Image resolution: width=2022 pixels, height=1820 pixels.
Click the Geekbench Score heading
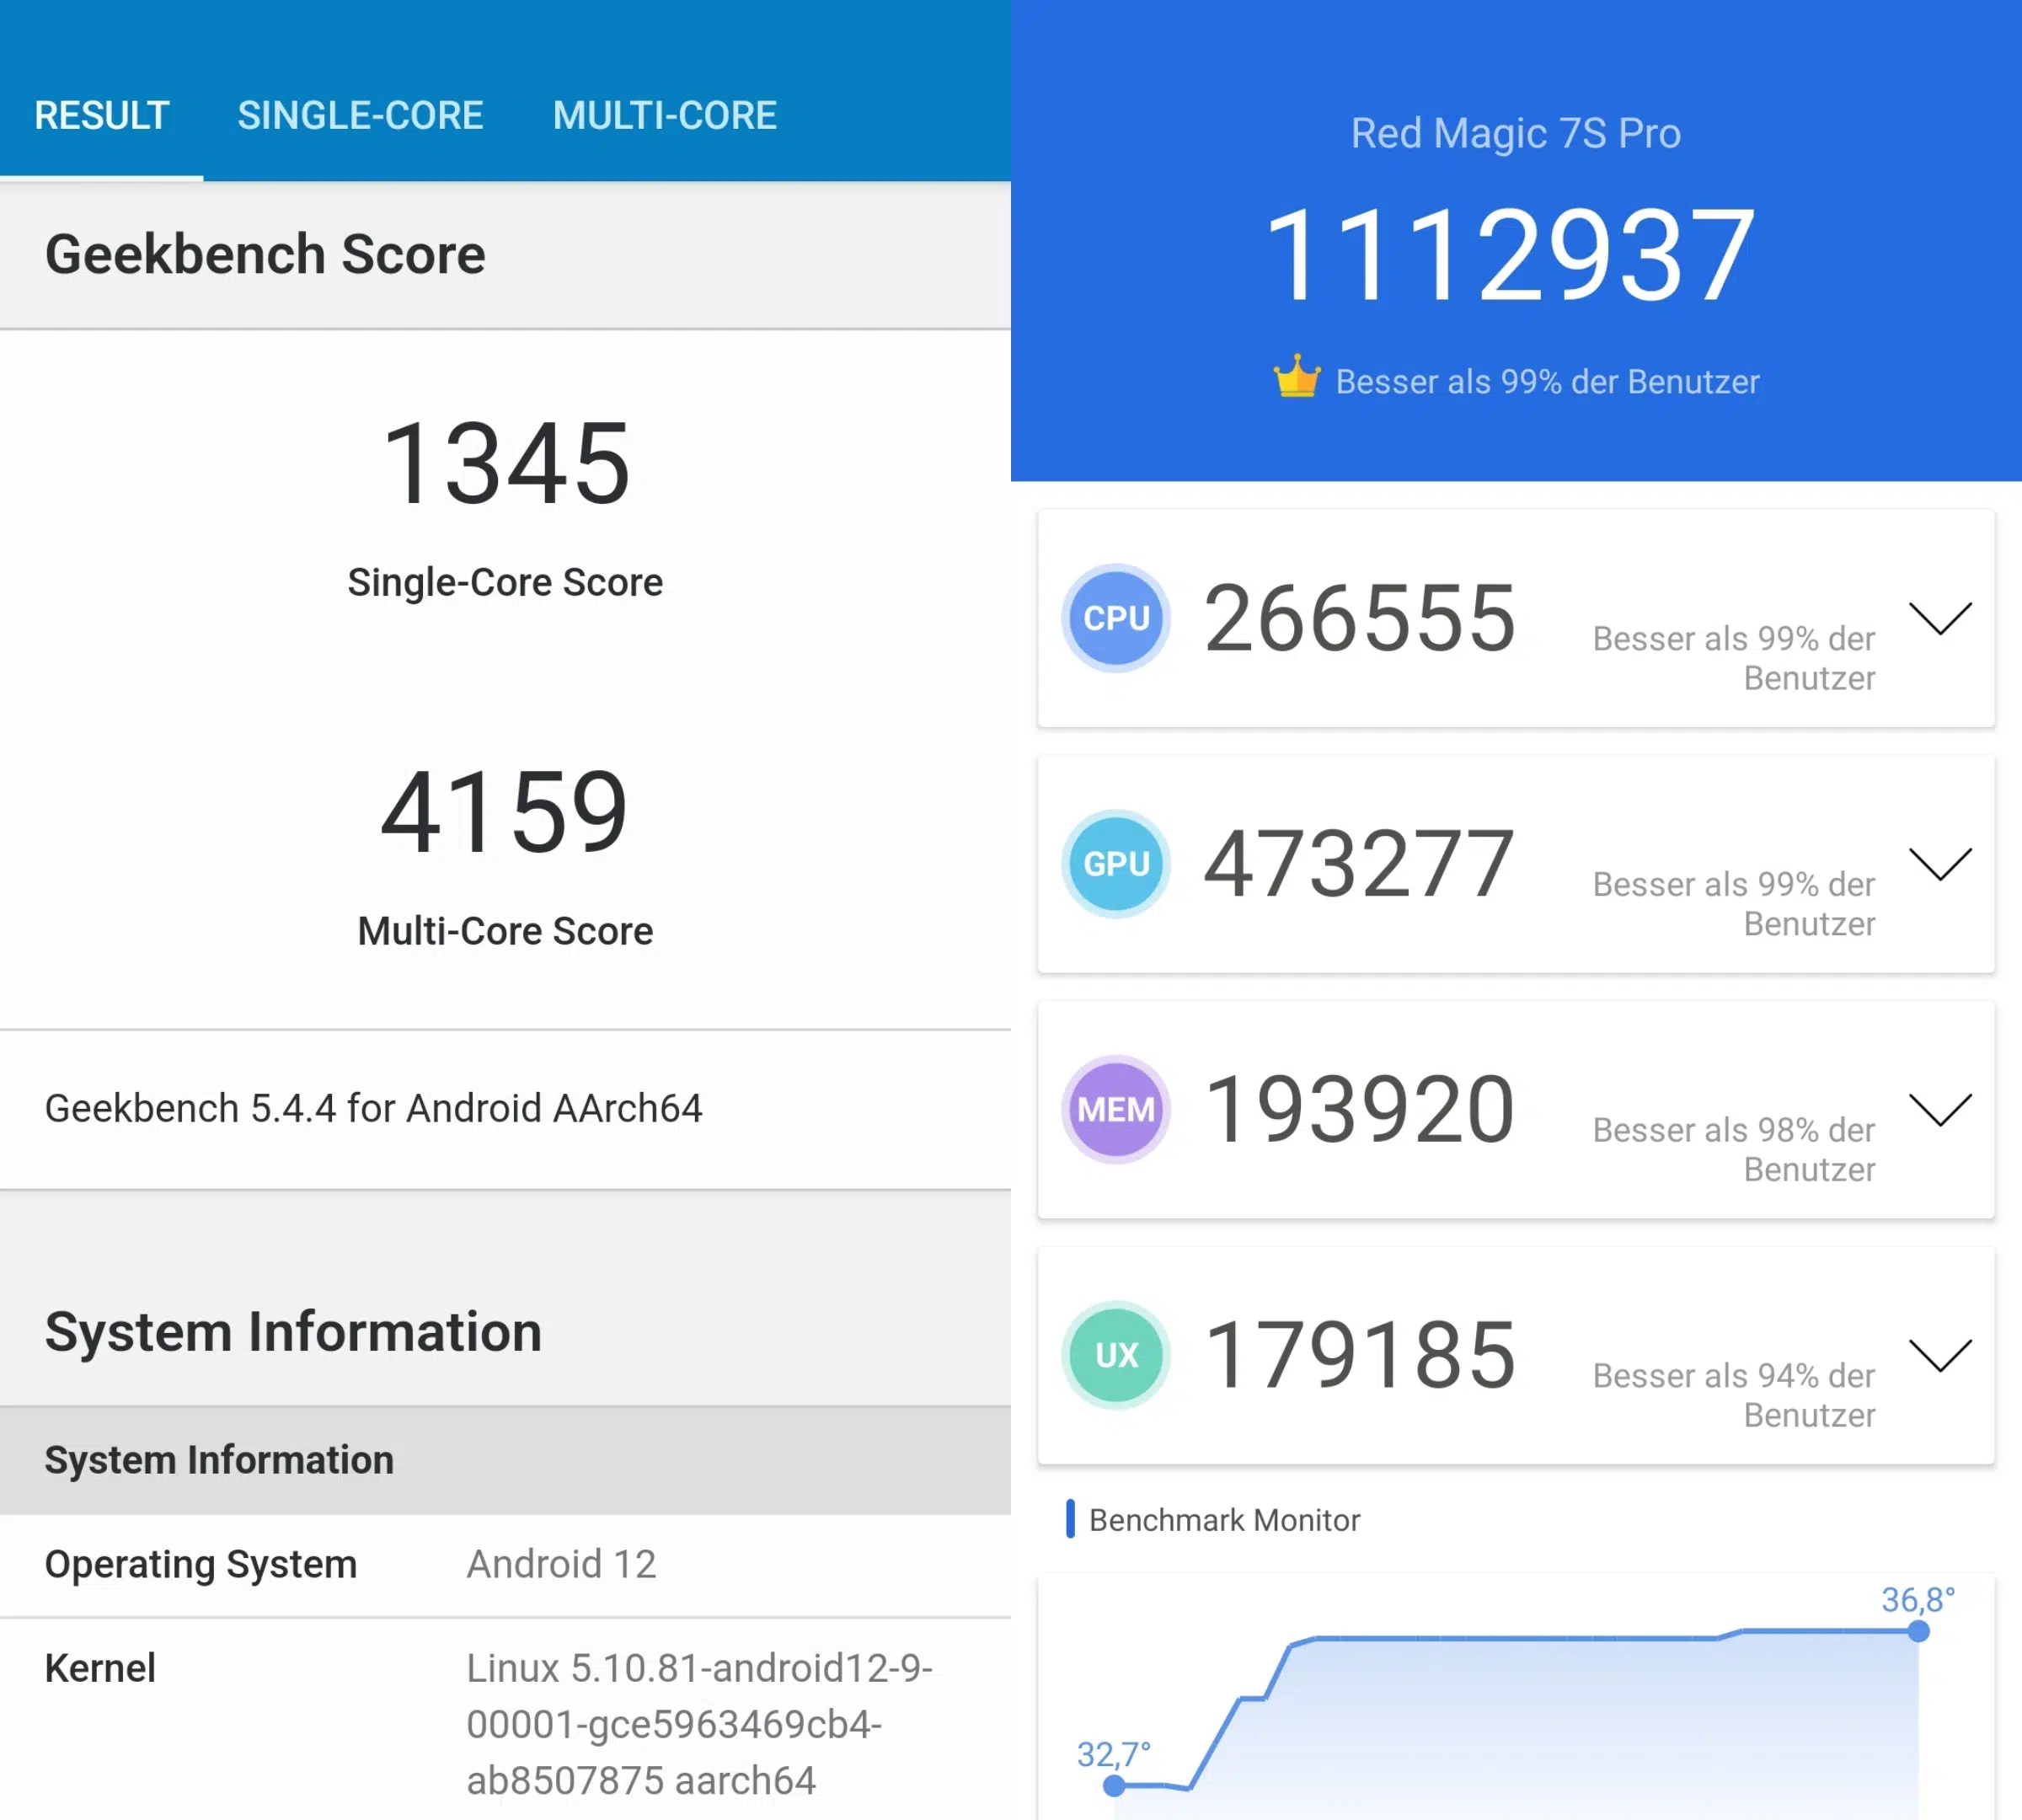coord(265,254)
